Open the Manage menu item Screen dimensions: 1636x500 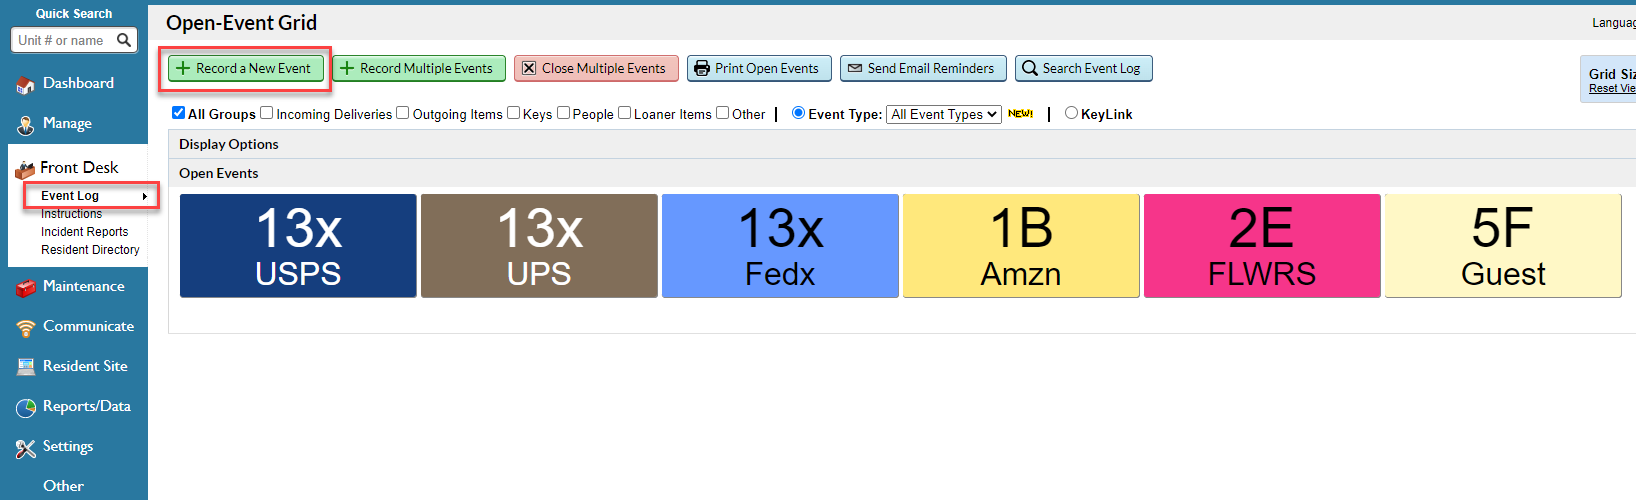[67, 123]
